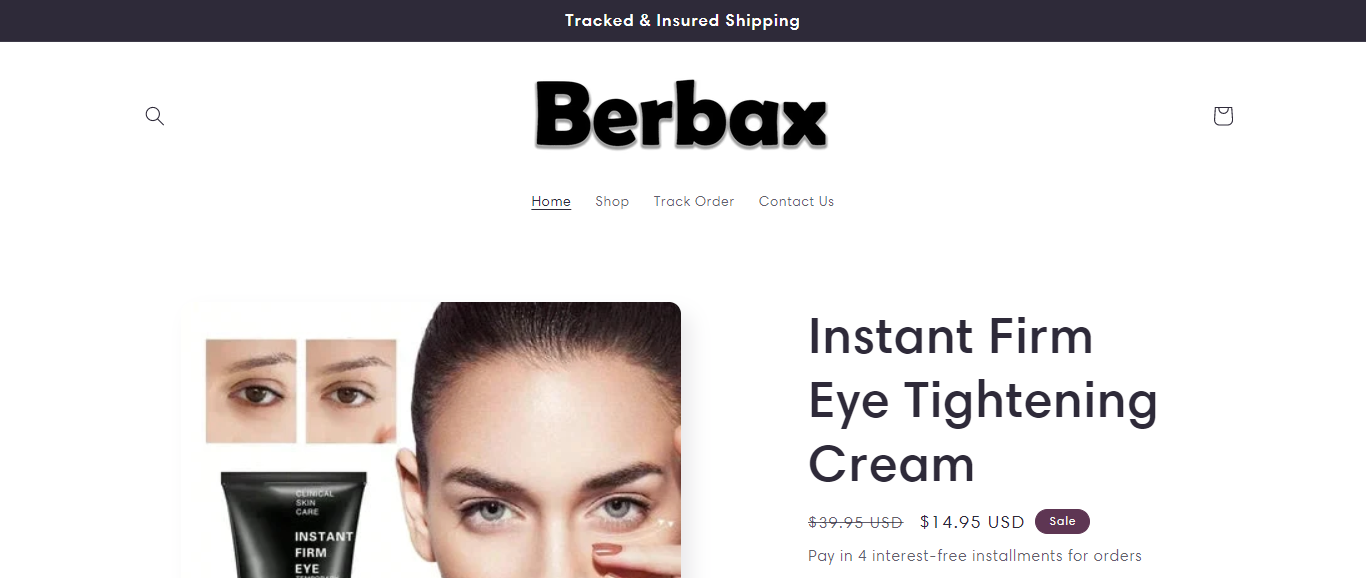Click the purple Sale badge
Viewport: 1366px width, 578px height.
pyautogui.click(x=1062, y=521)
